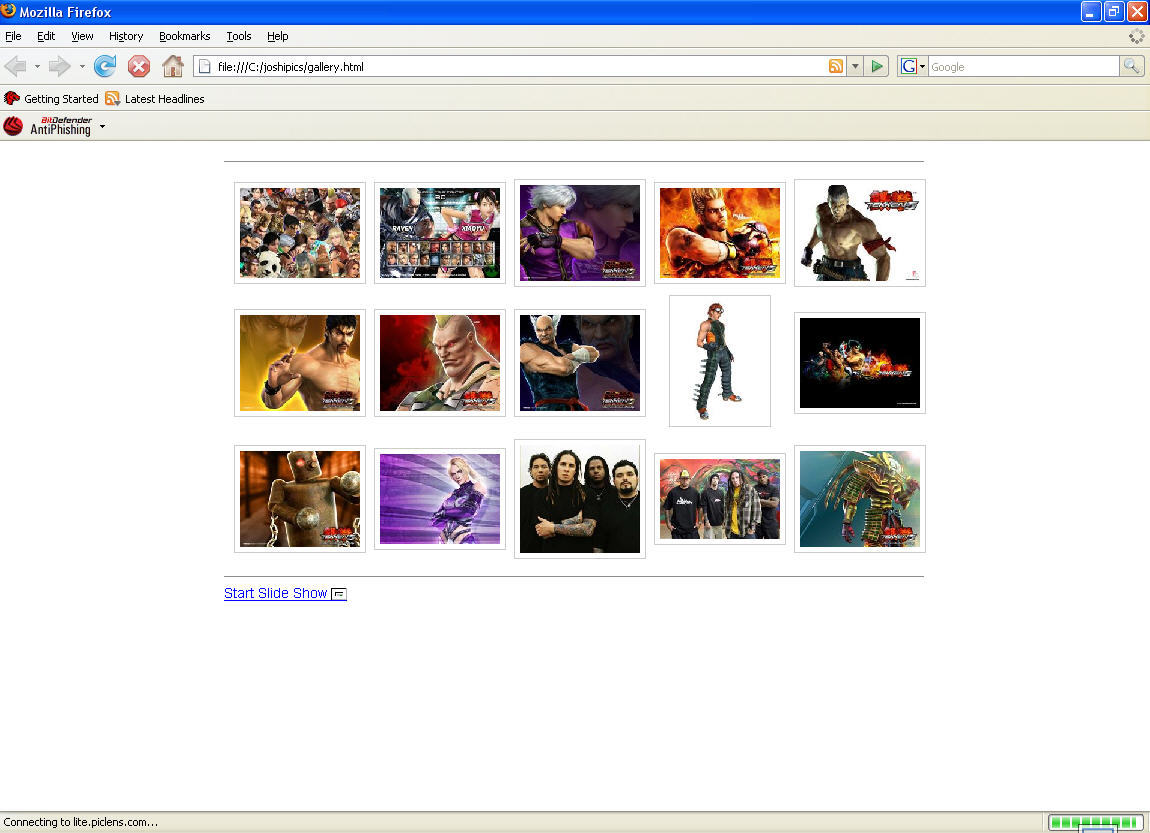Open the Tools menu
1150x833 pixels.
click(238, 36)
